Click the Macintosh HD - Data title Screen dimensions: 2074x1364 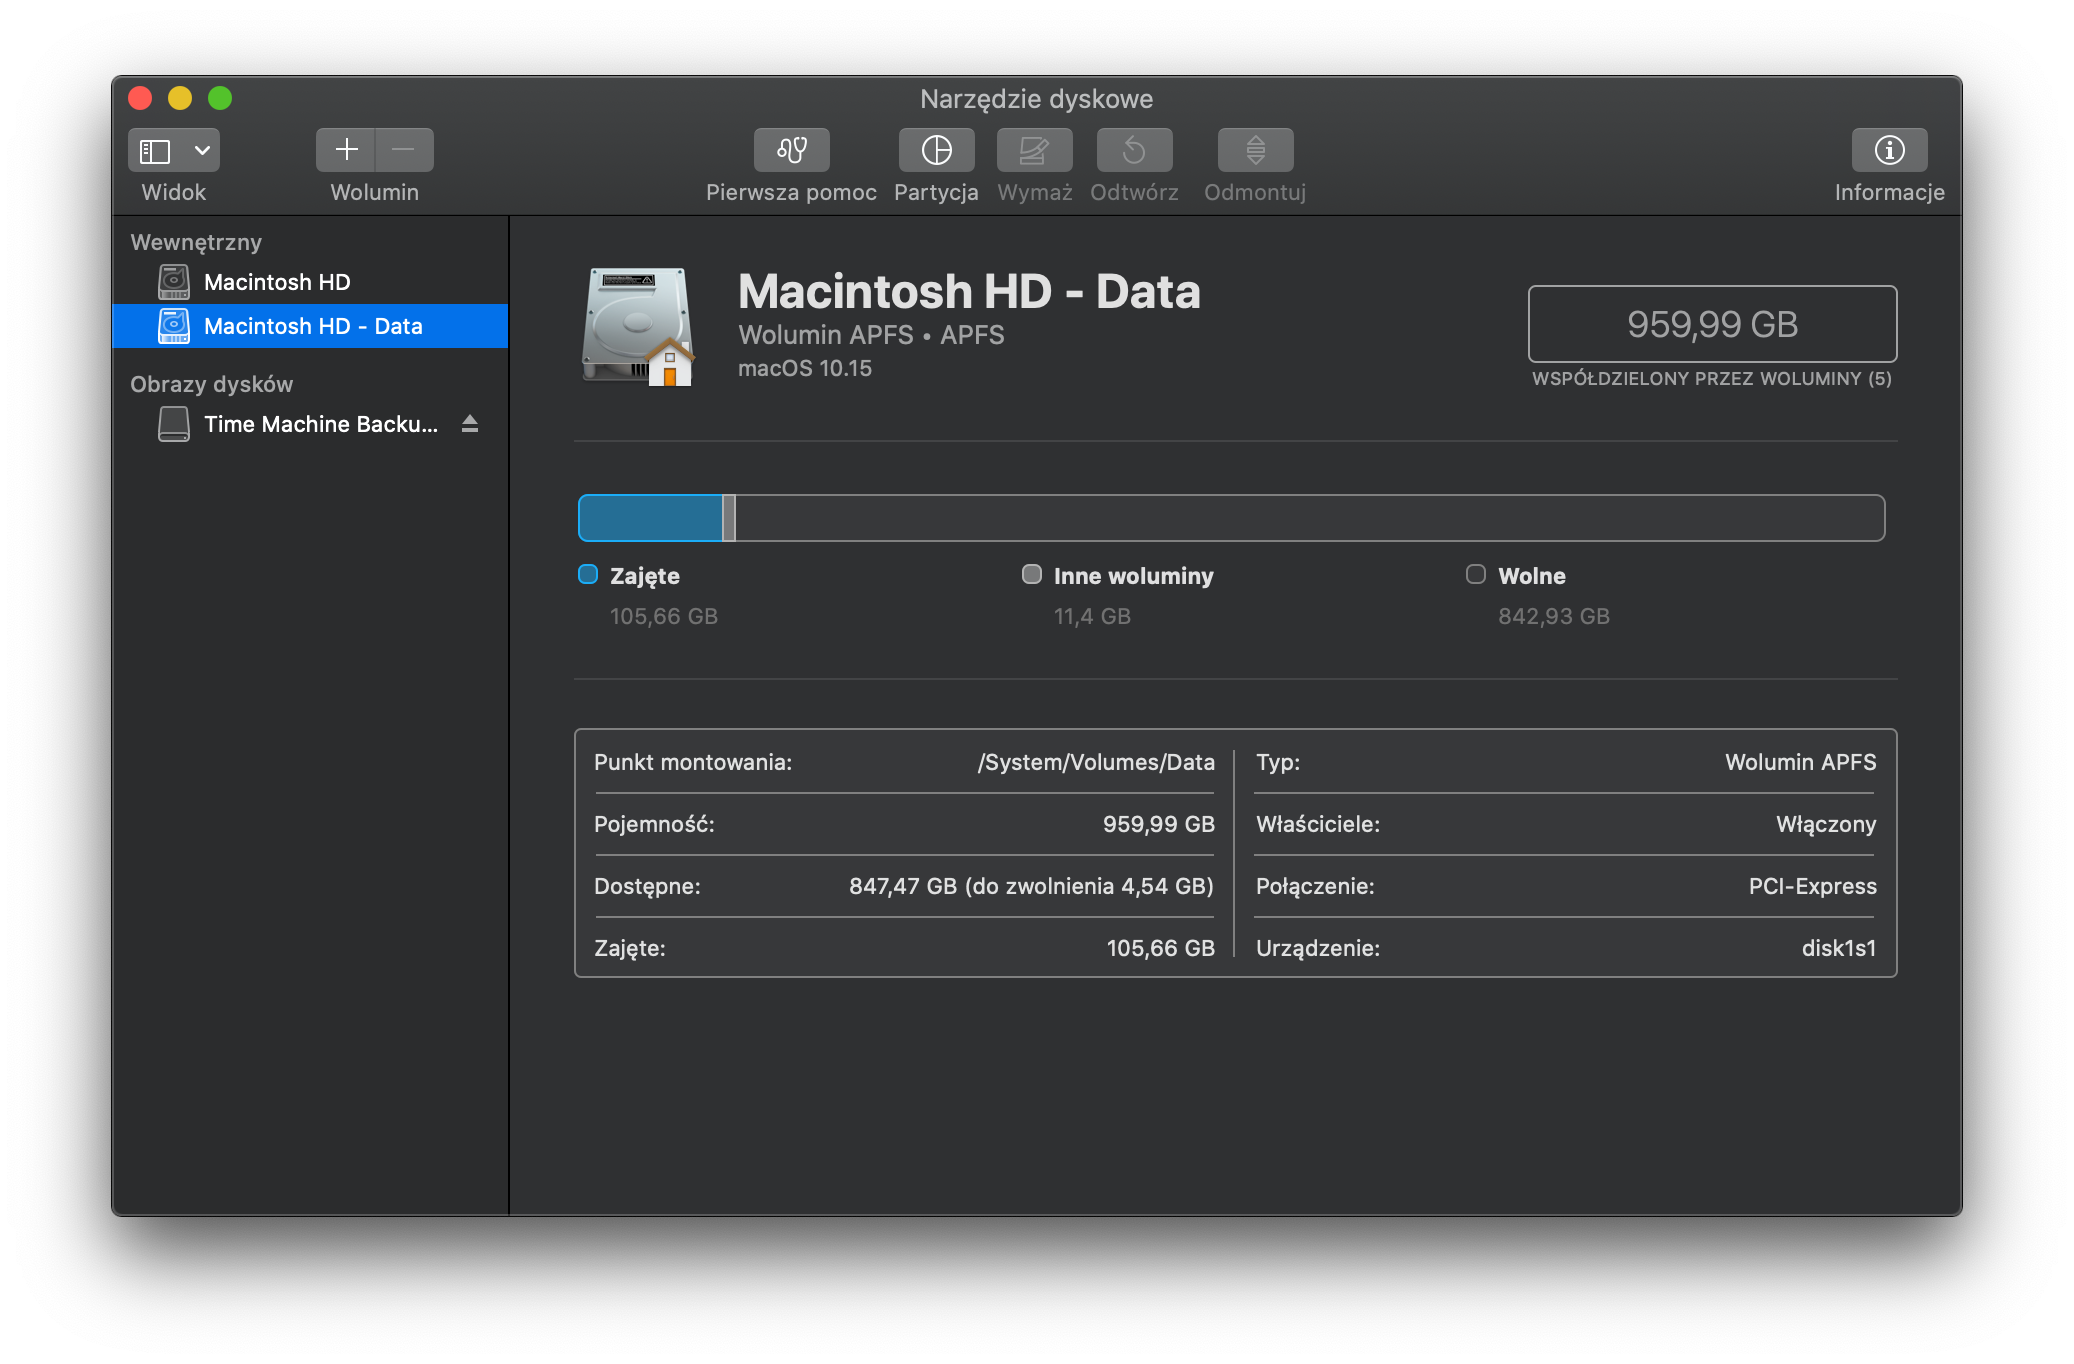click(969, 292)
